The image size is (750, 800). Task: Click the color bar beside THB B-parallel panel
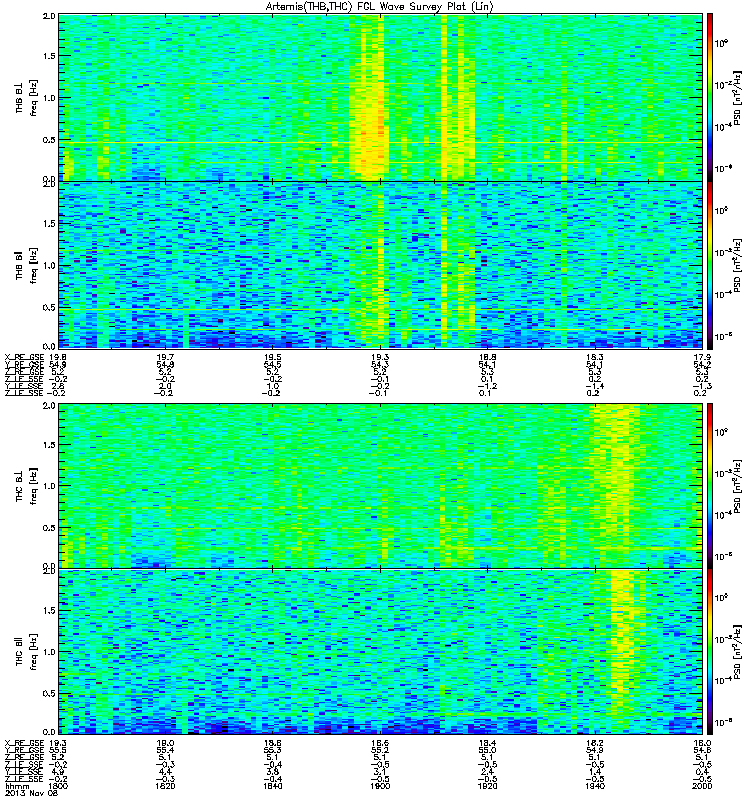coord(709,265)
